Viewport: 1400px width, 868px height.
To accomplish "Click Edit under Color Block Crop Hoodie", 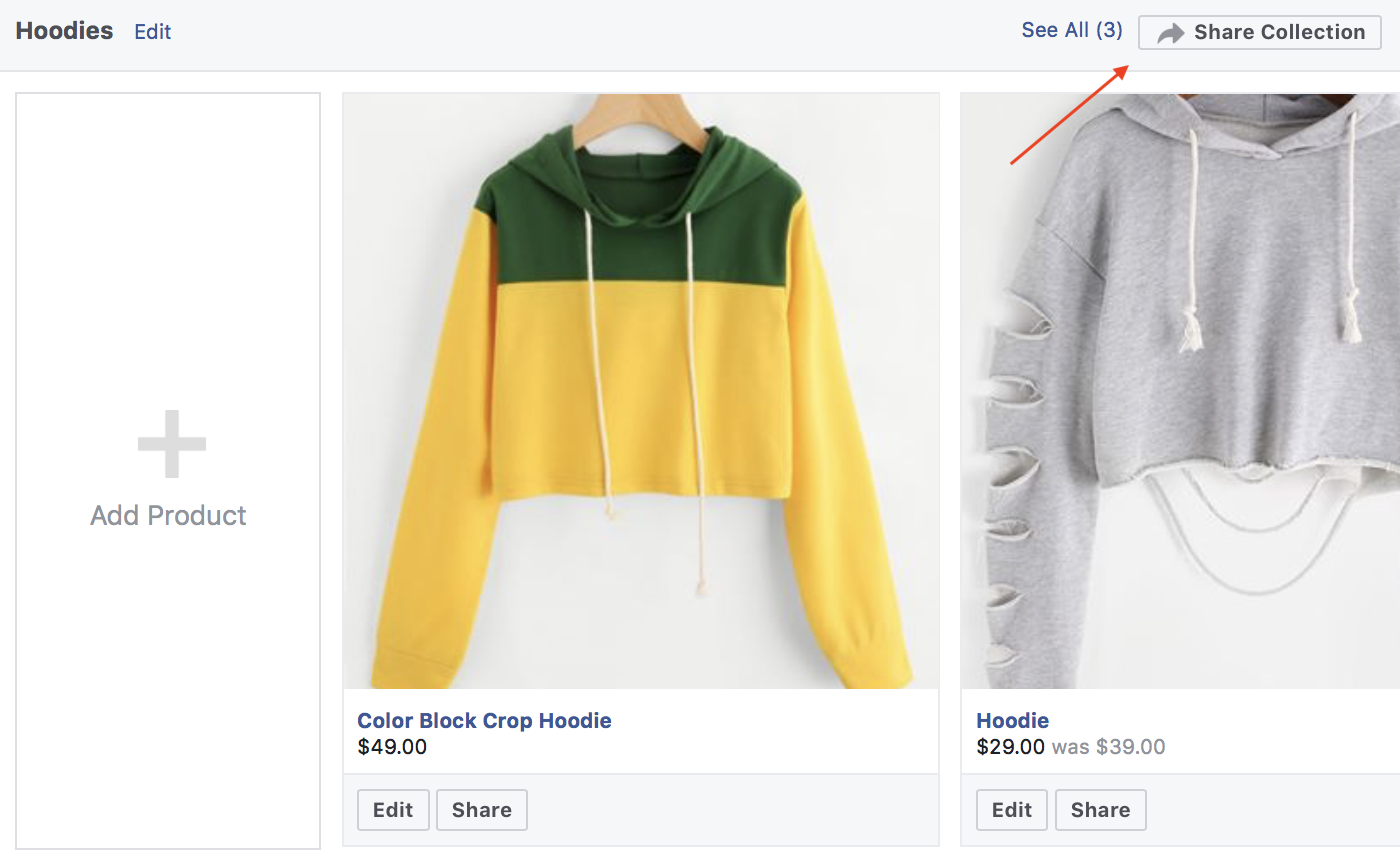I will pyautogui.click(x=393, y=810).
